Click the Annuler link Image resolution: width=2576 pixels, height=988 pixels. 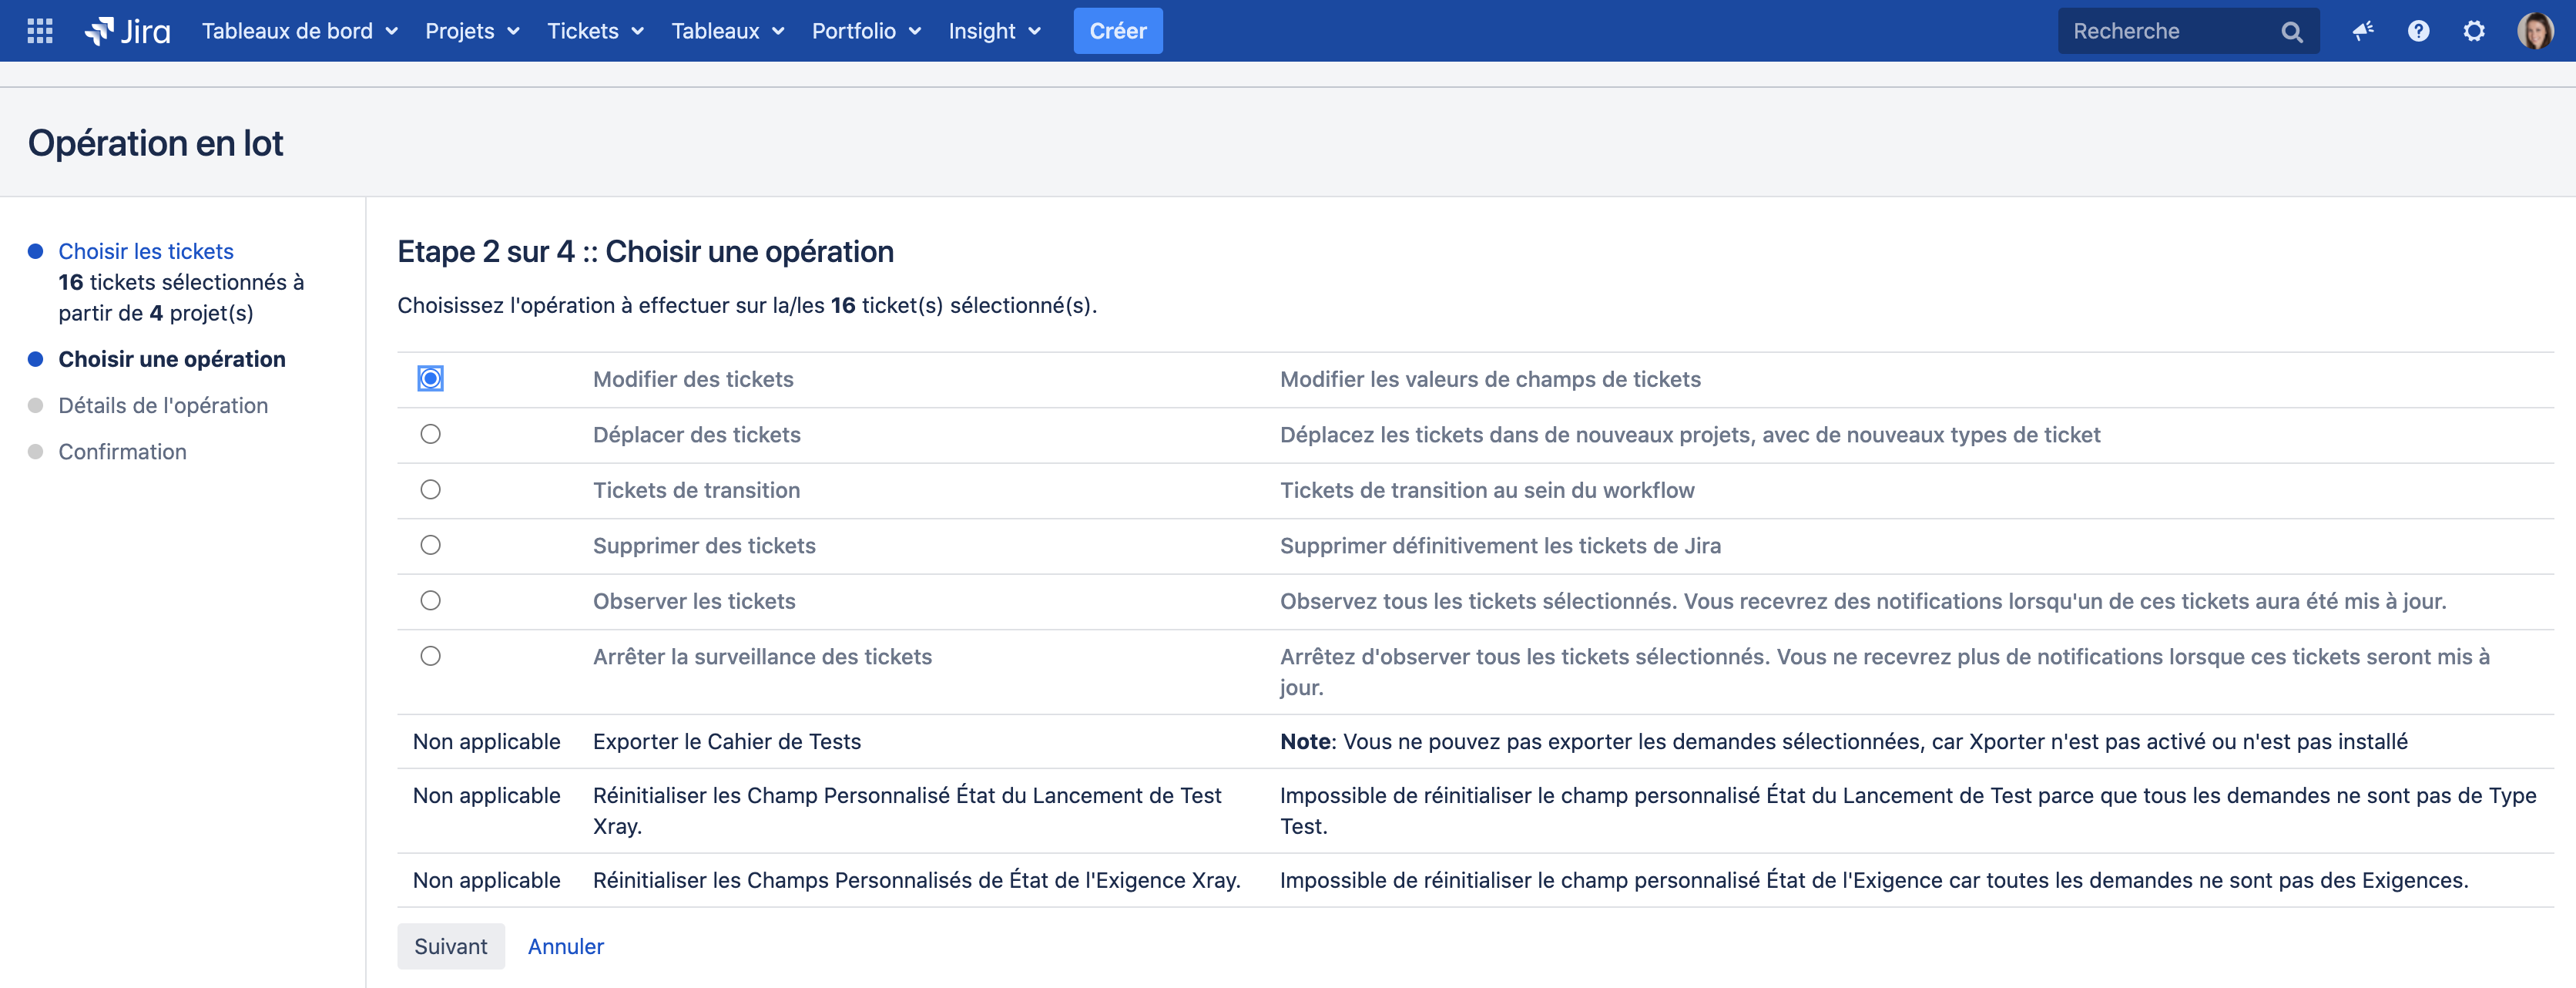click(565, 946)
